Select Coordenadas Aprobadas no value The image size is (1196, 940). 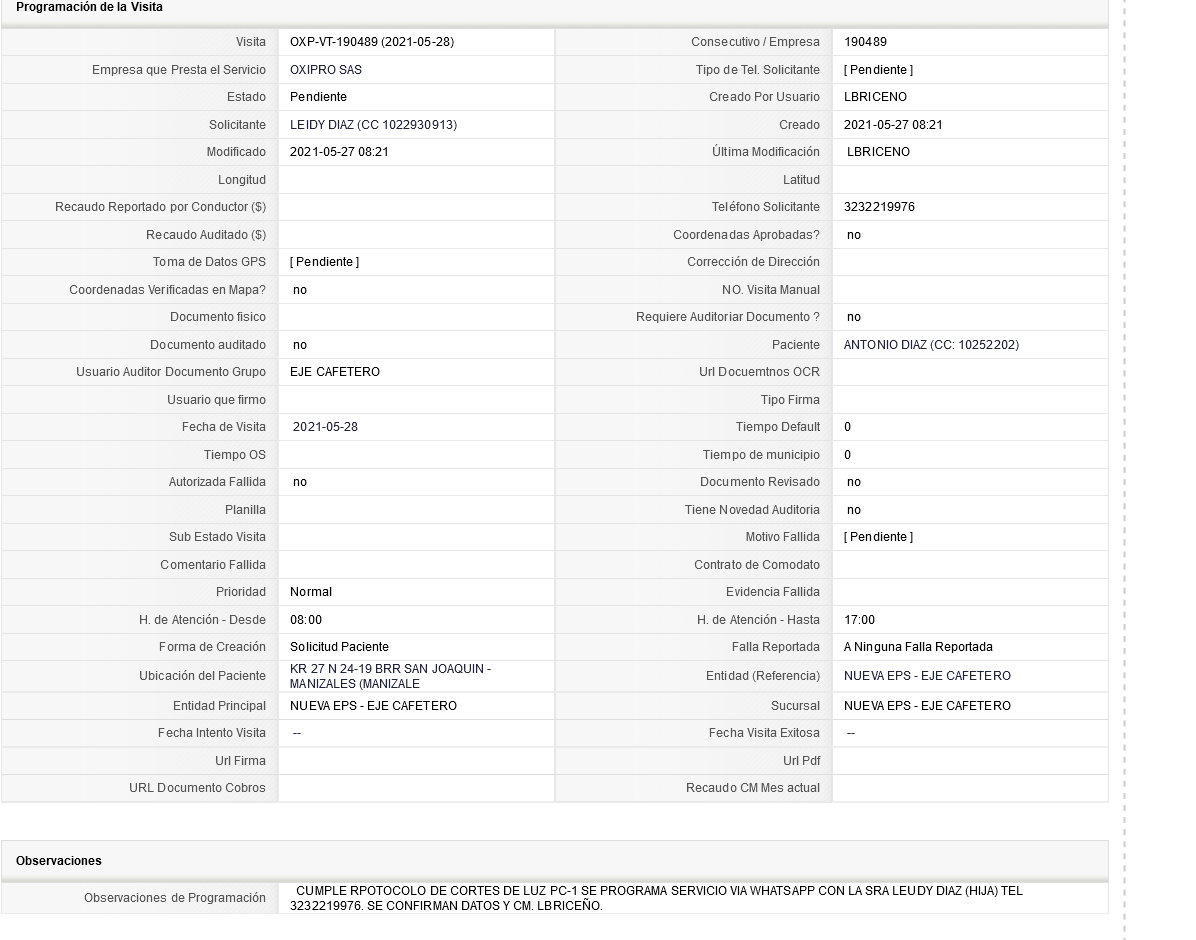coord(854,235)
